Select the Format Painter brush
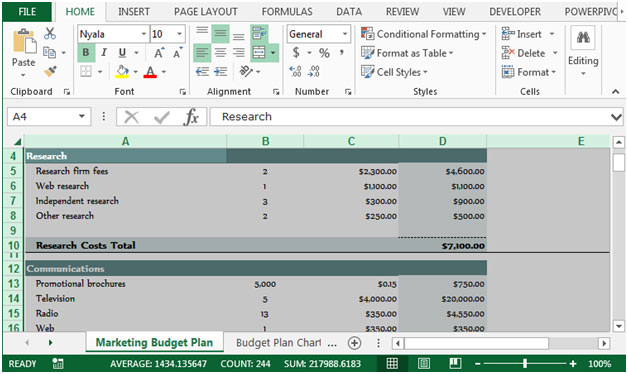Image resolution: width=628 pixels, height=374 pixels. pos(50,71)
